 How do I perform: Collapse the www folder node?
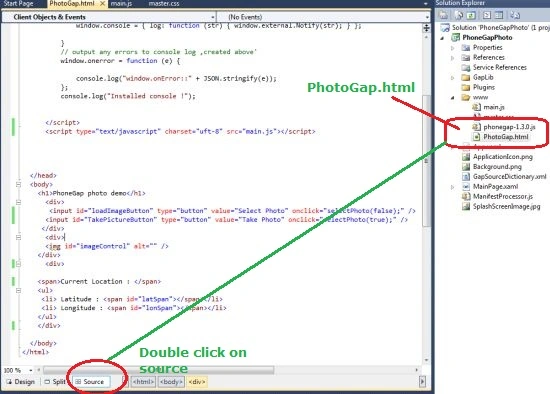click(452, 98)
